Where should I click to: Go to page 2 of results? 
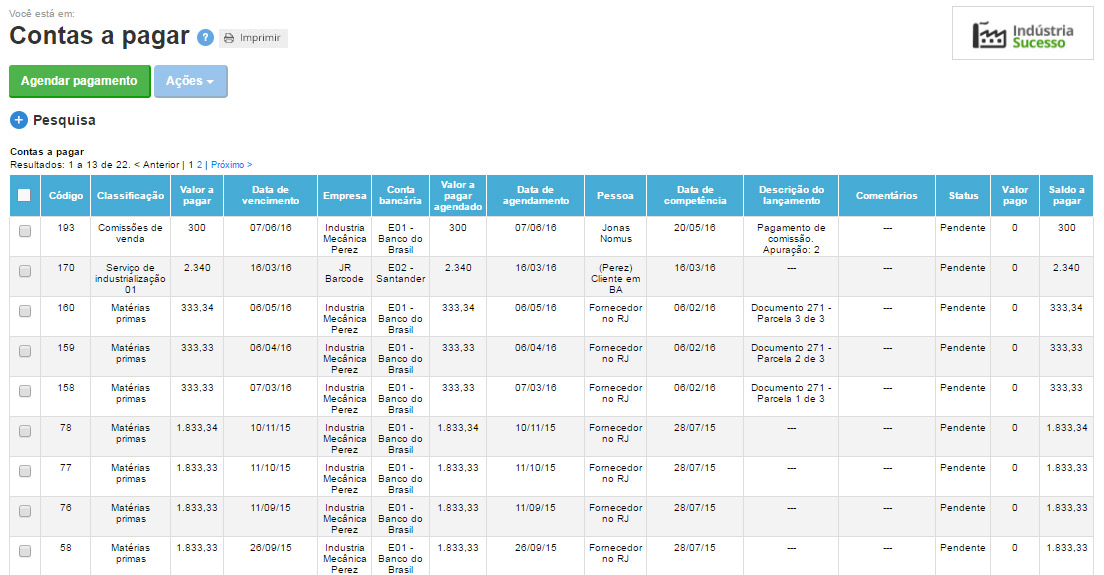point(199,164)
